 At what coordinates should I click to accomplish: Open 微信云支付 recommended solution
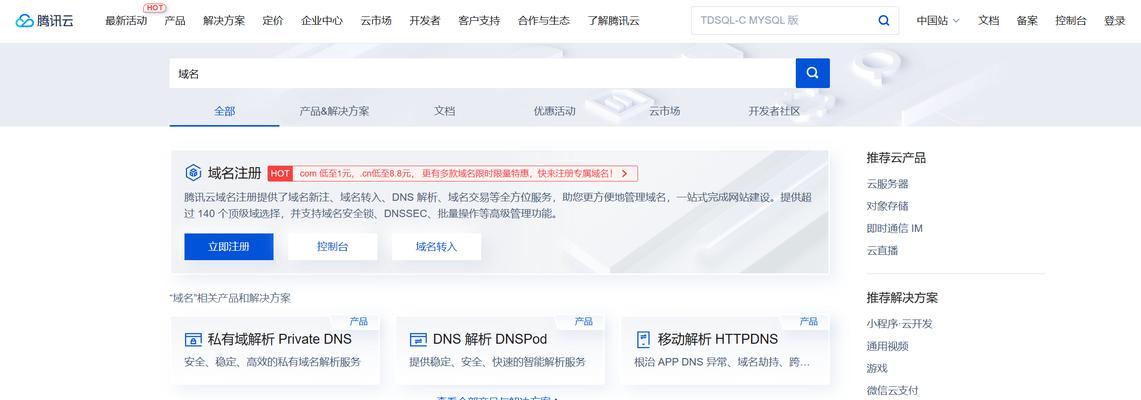coord(893,391)
